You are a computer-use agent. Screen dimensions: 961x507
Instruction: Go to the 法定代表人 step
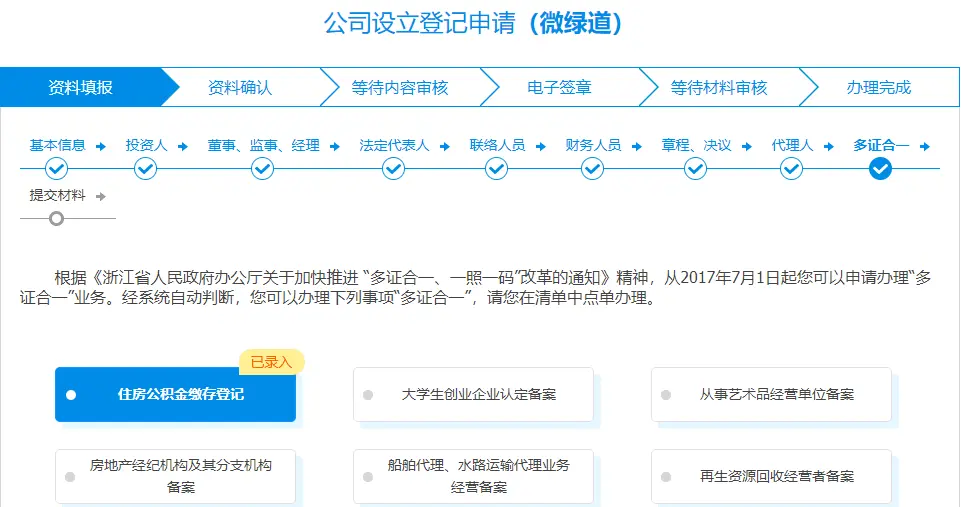click(394, 145)
